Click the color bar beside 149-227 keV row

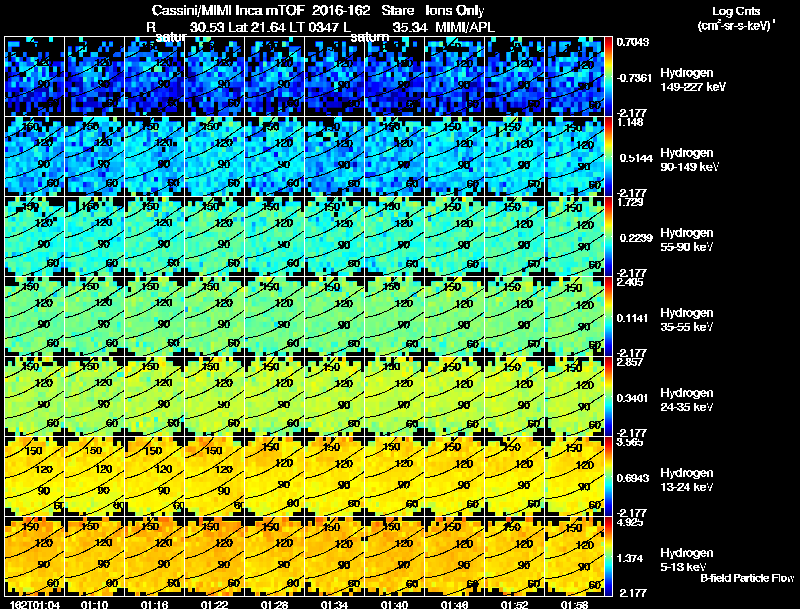pyautogui.click(x=608, y=77)
